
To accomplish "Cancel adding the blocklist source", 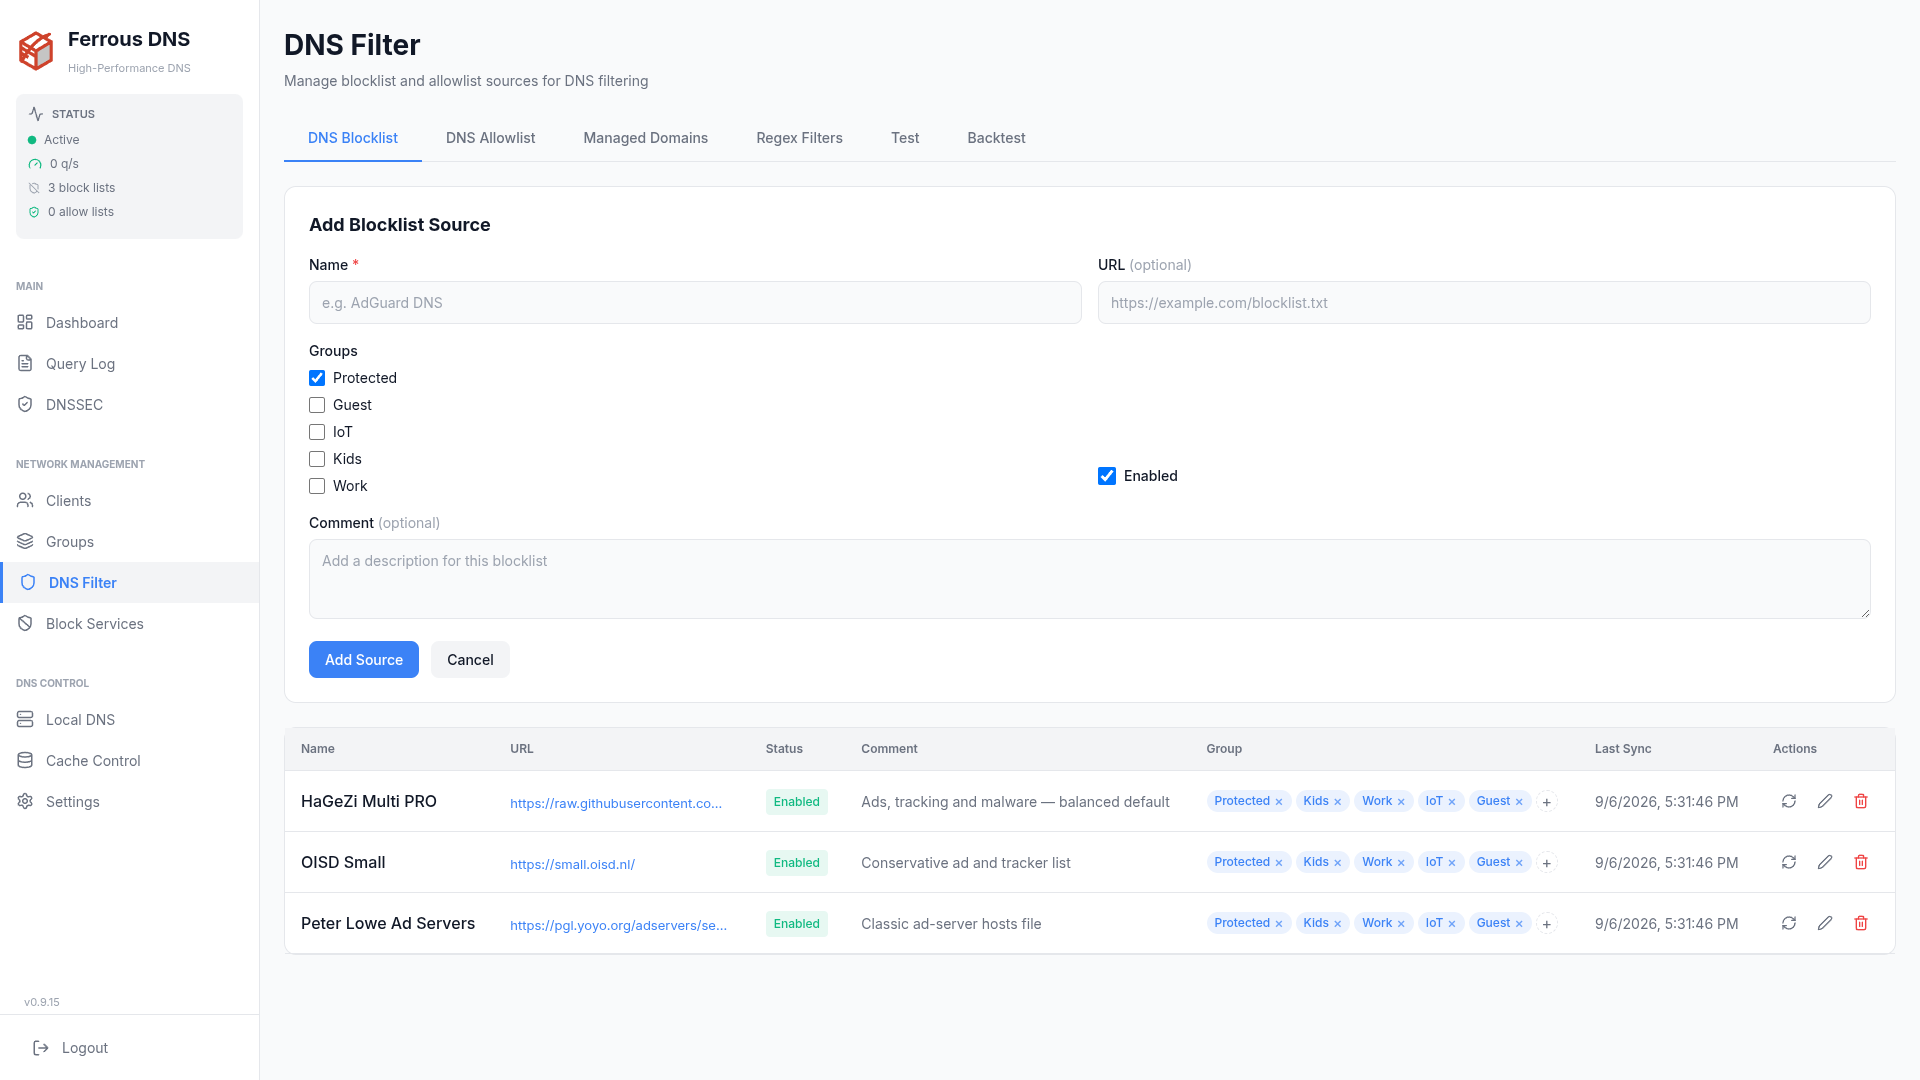I will [470, 660].
